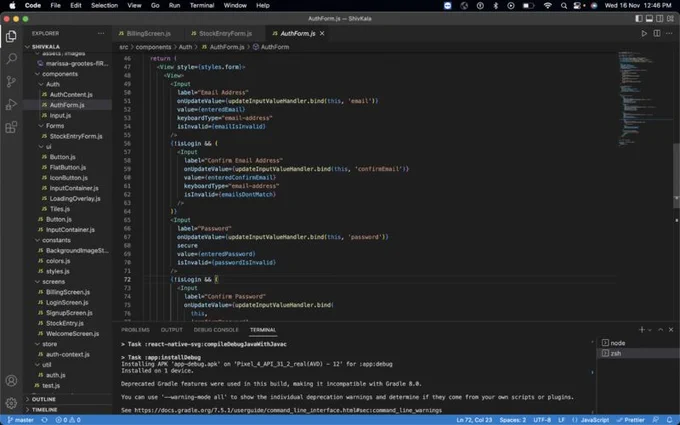Open the feedback icon in status bar
The image size is (680, 425).
(x=656, y=420)
